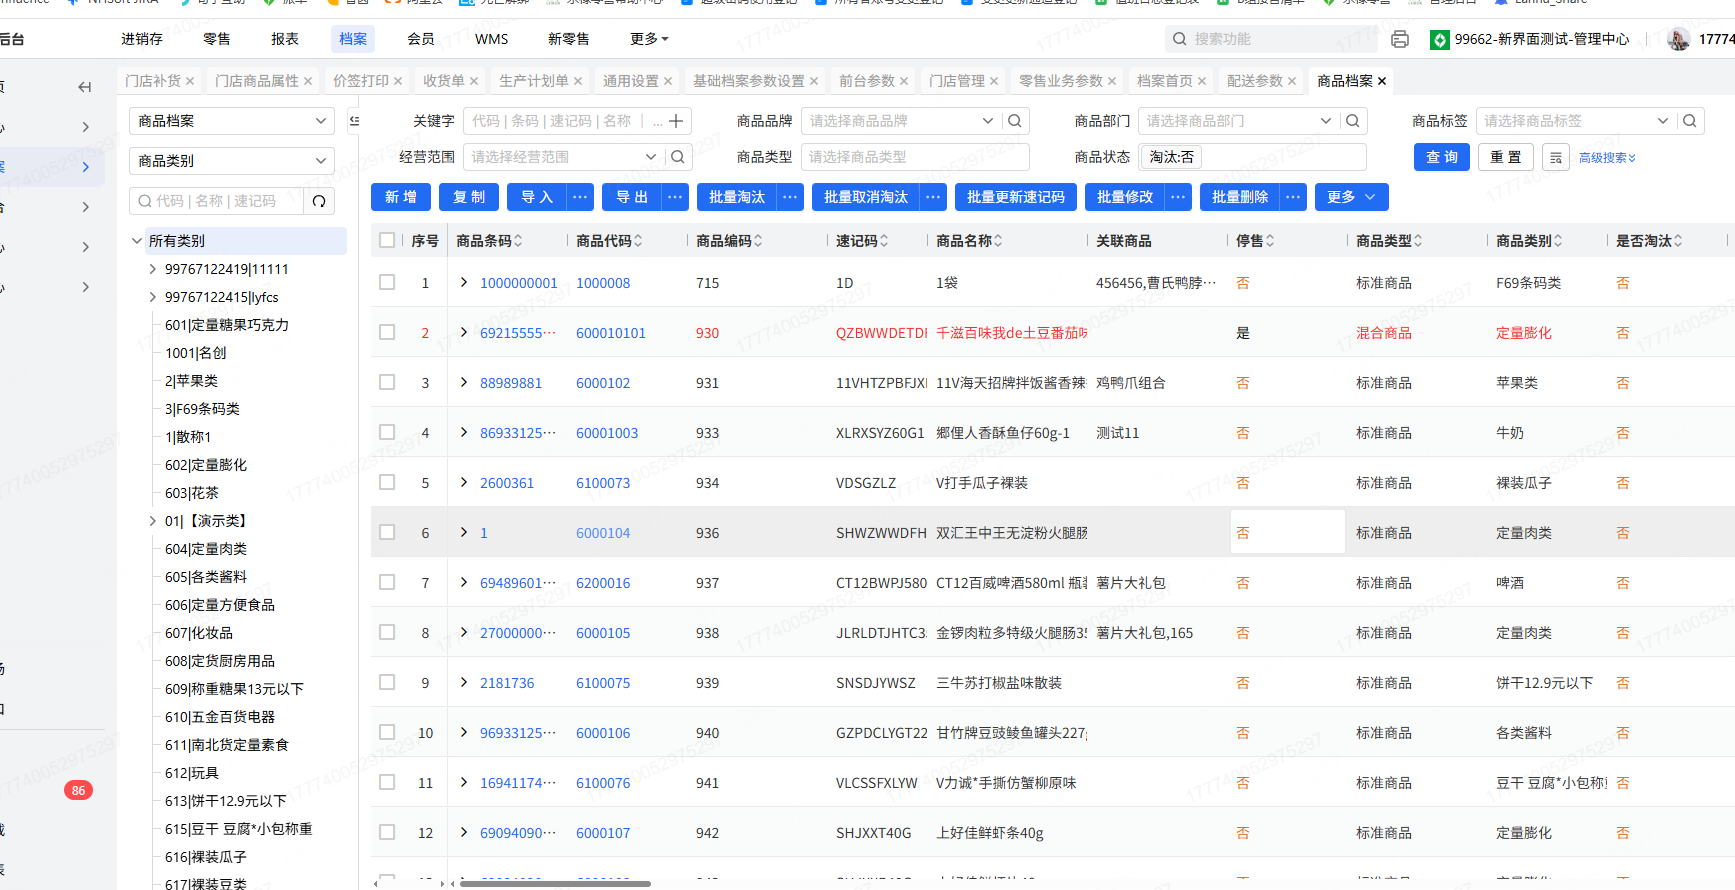Click refresh icon beside category search box

point(319,201)
